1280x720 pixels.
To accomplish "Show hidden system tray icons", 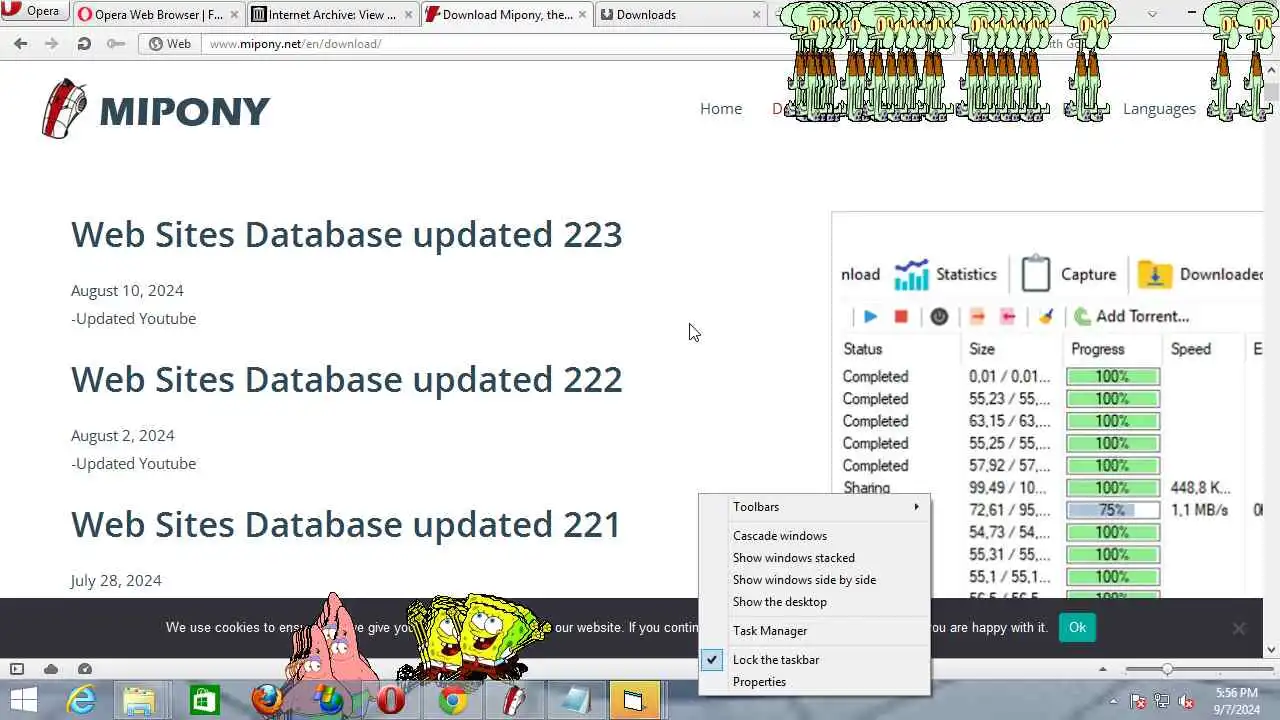I will pos(1114,701).
